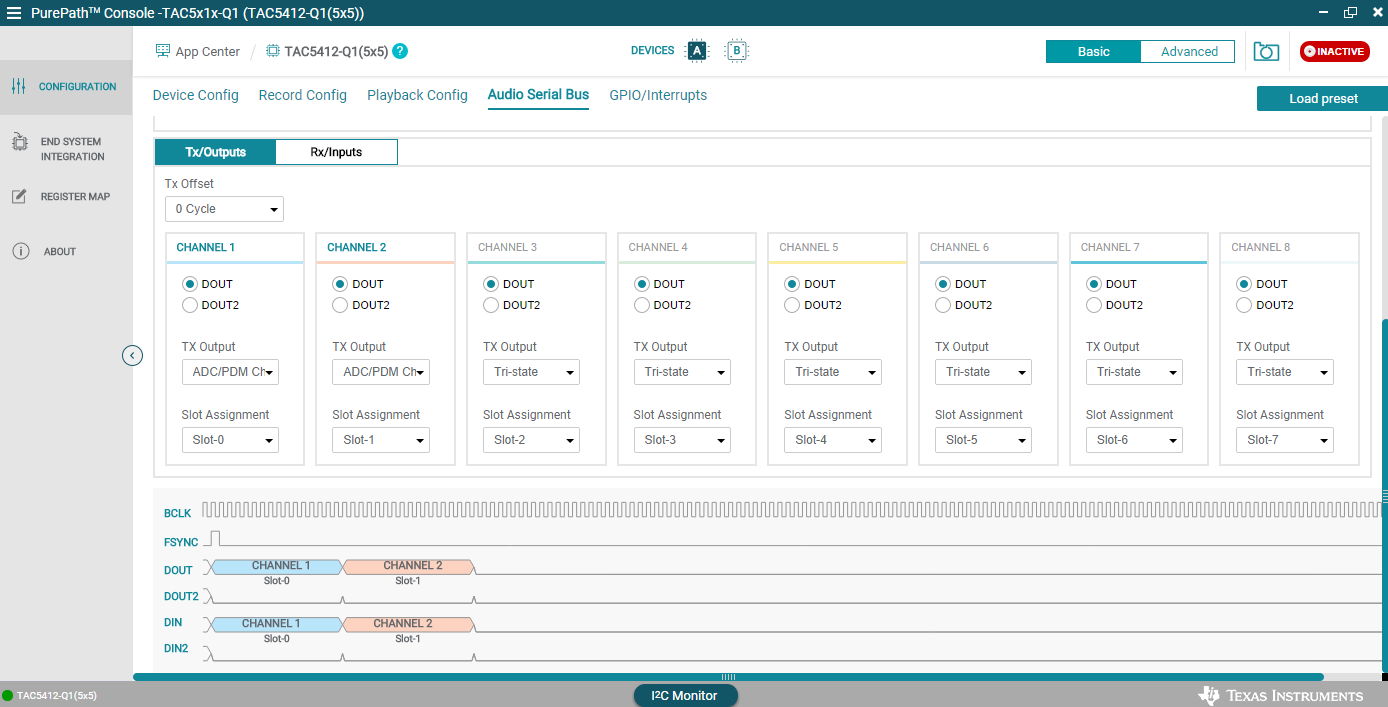Switch to the Rx/Inputs tab
Screen dimensions: 1388x707
point(336,152)
